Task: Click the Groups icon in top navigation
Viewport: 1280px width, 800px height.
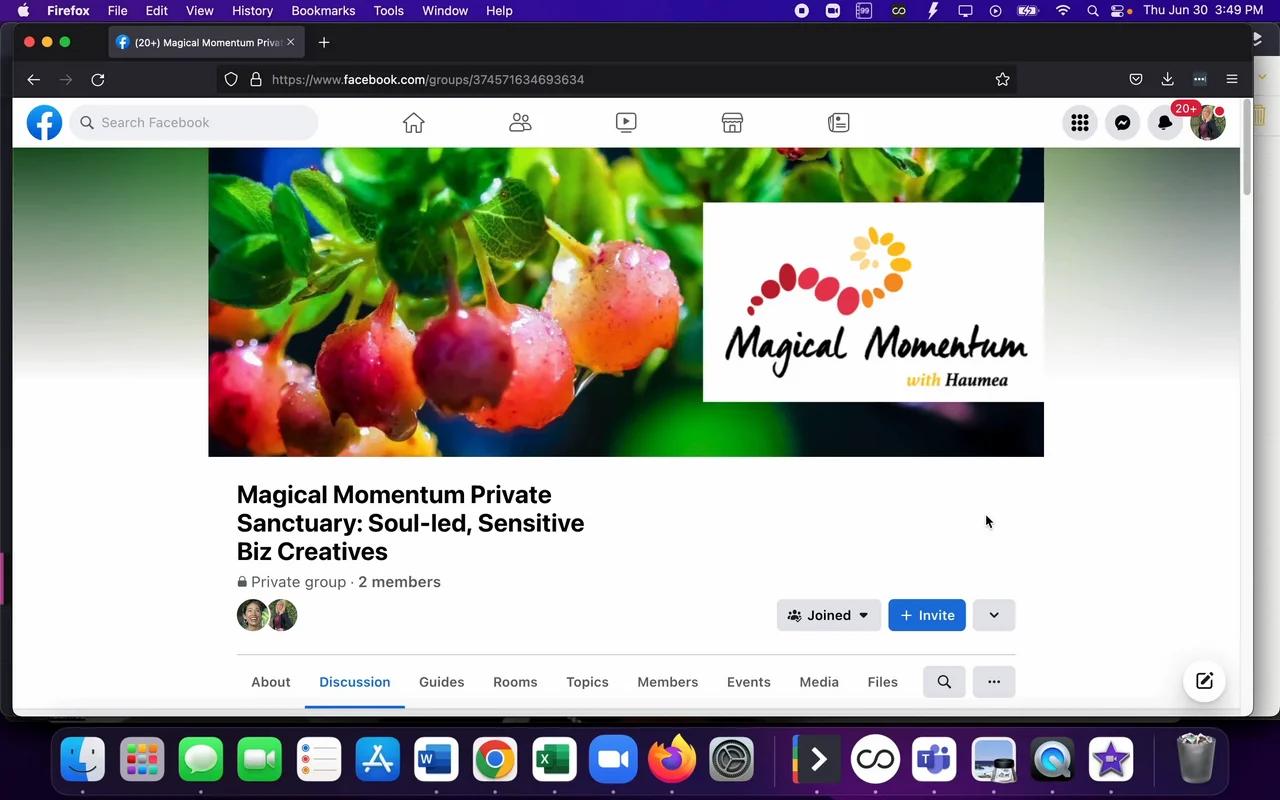Action: 519,122
